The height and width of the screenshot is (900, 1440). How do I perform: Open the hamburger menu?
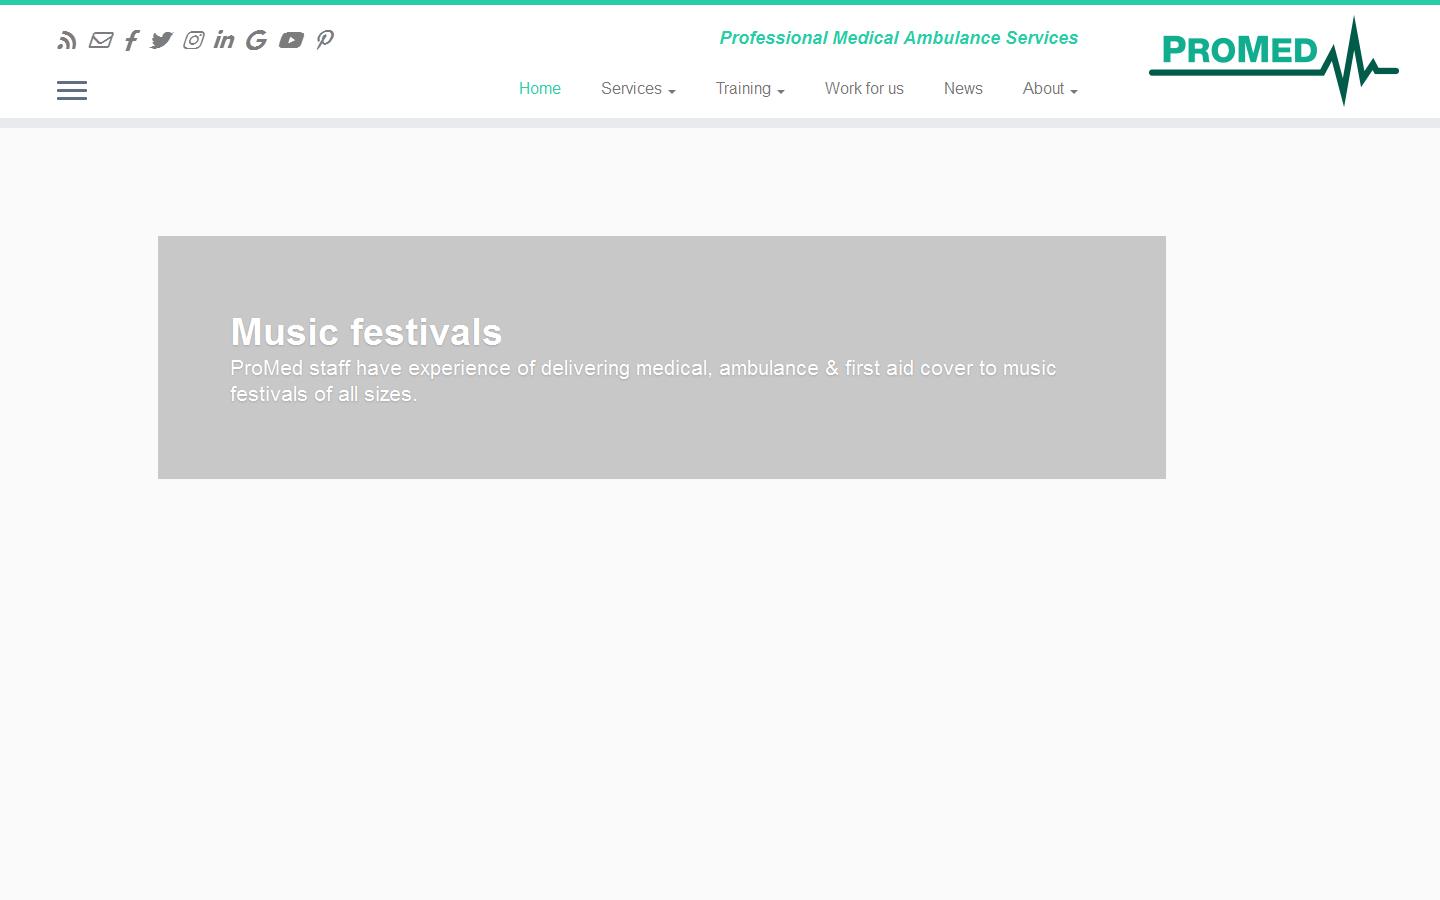point(71,90)
